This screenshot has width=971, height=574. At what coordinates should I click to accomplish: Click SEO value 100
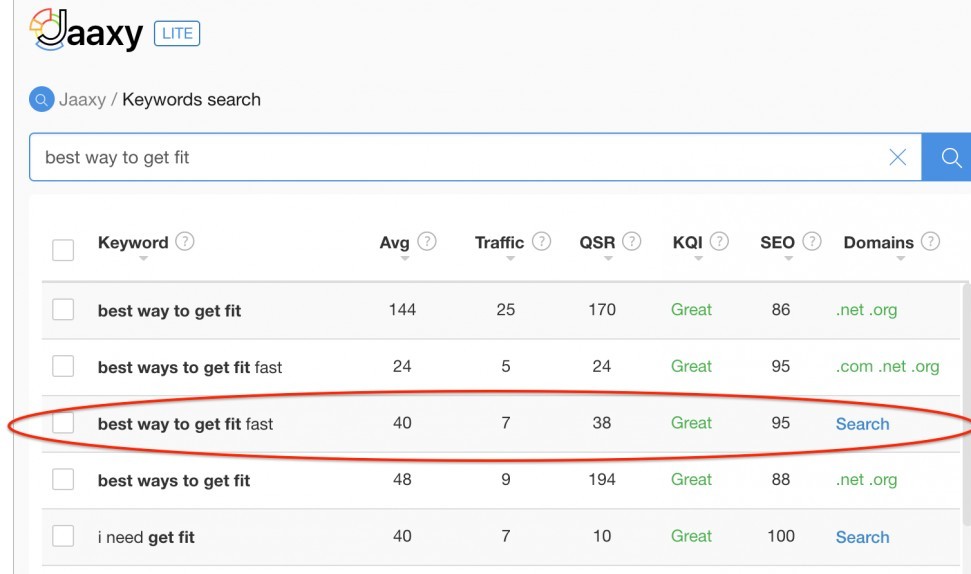[781, 536]
